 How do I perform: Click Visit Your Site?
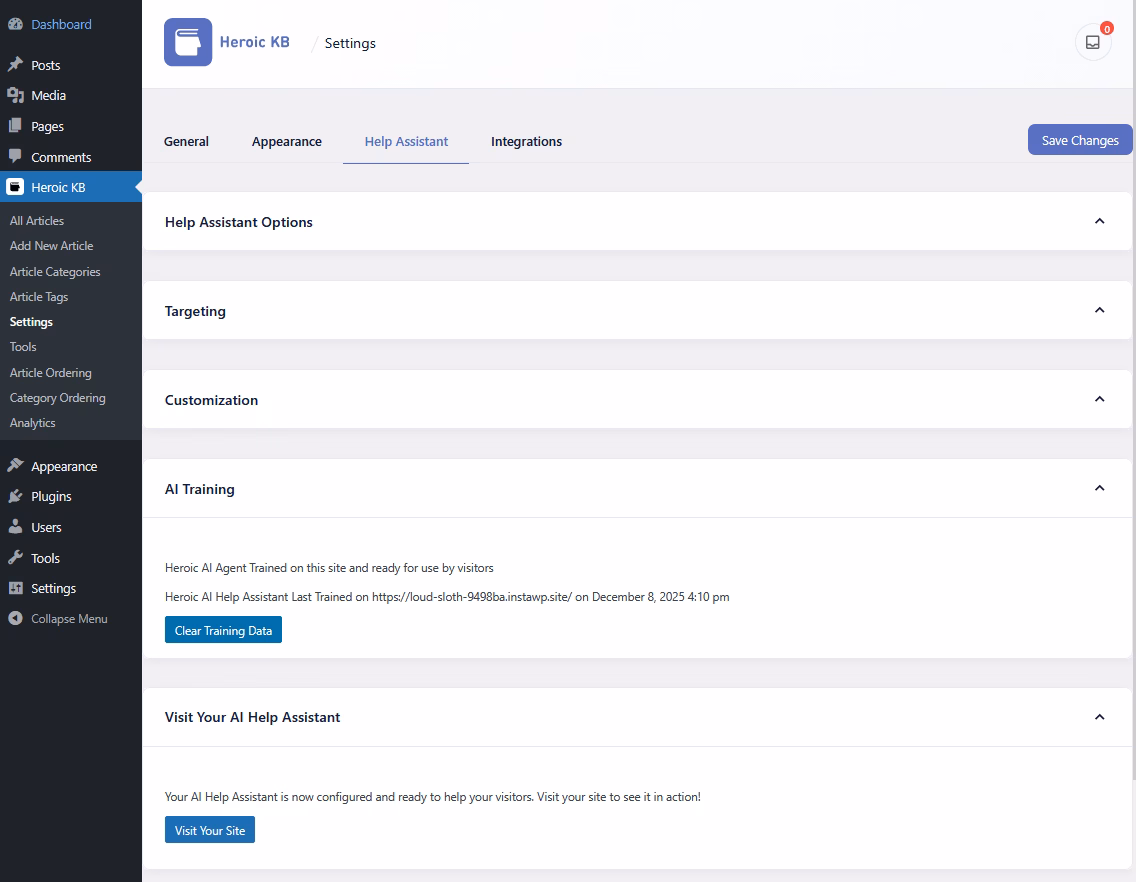(209, 829)
